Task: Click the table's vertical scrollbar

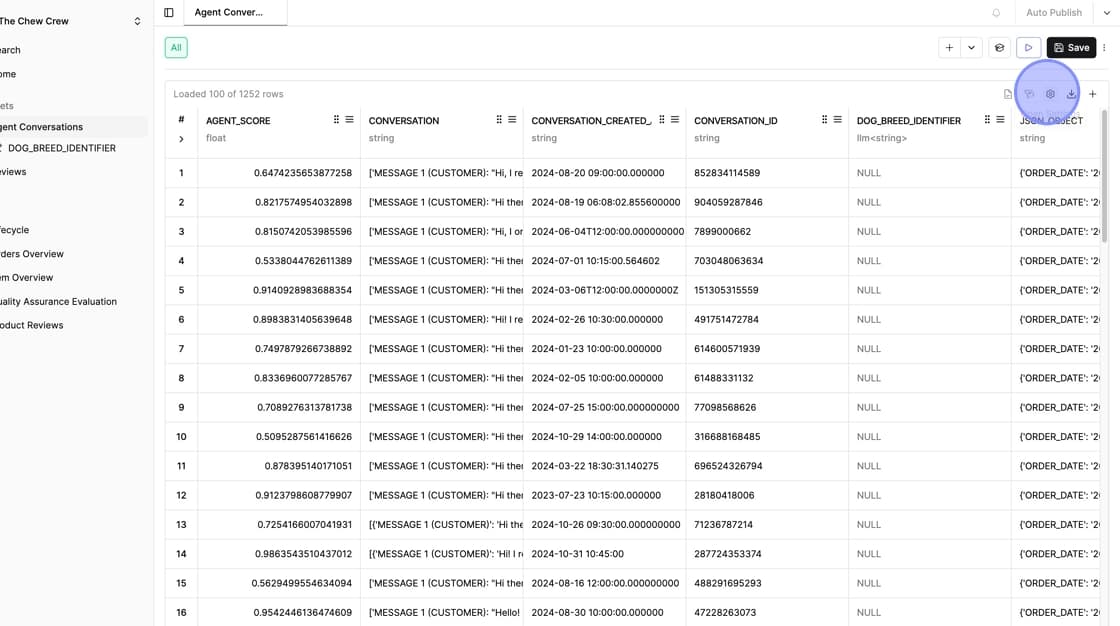Action: tap(1104, 180)
